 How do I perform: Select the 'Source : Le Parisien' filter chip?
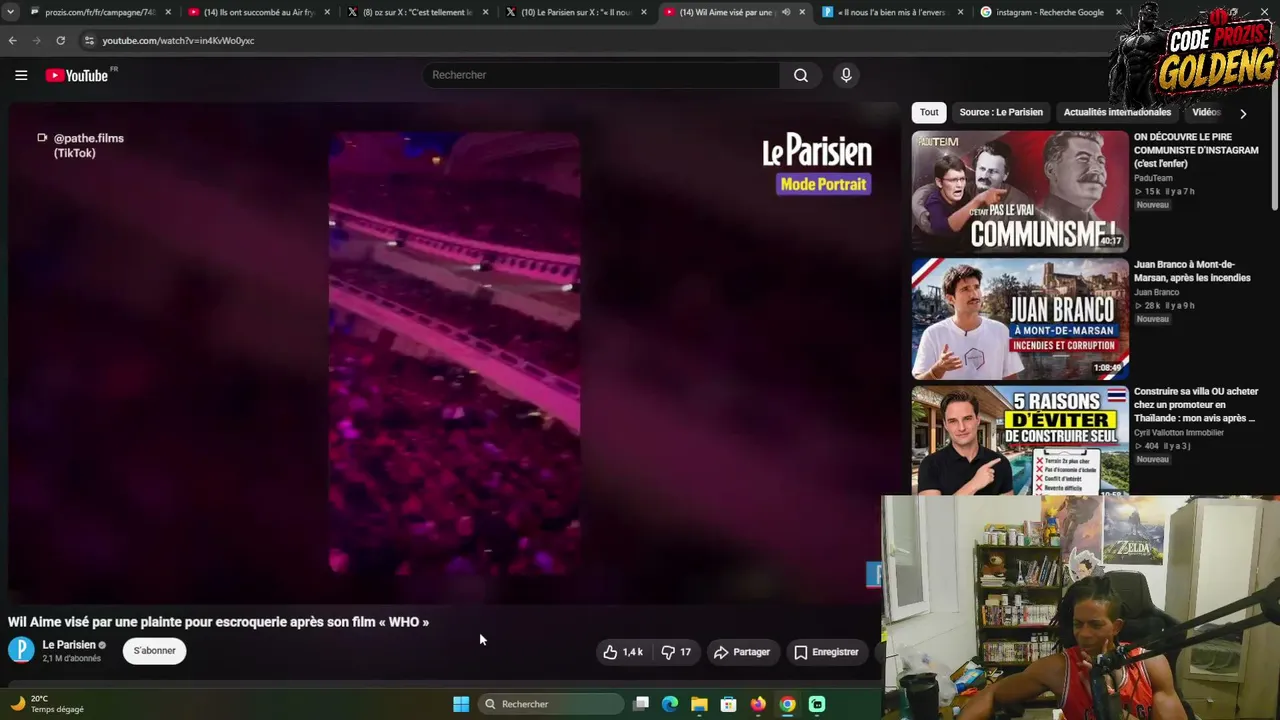1001,112
